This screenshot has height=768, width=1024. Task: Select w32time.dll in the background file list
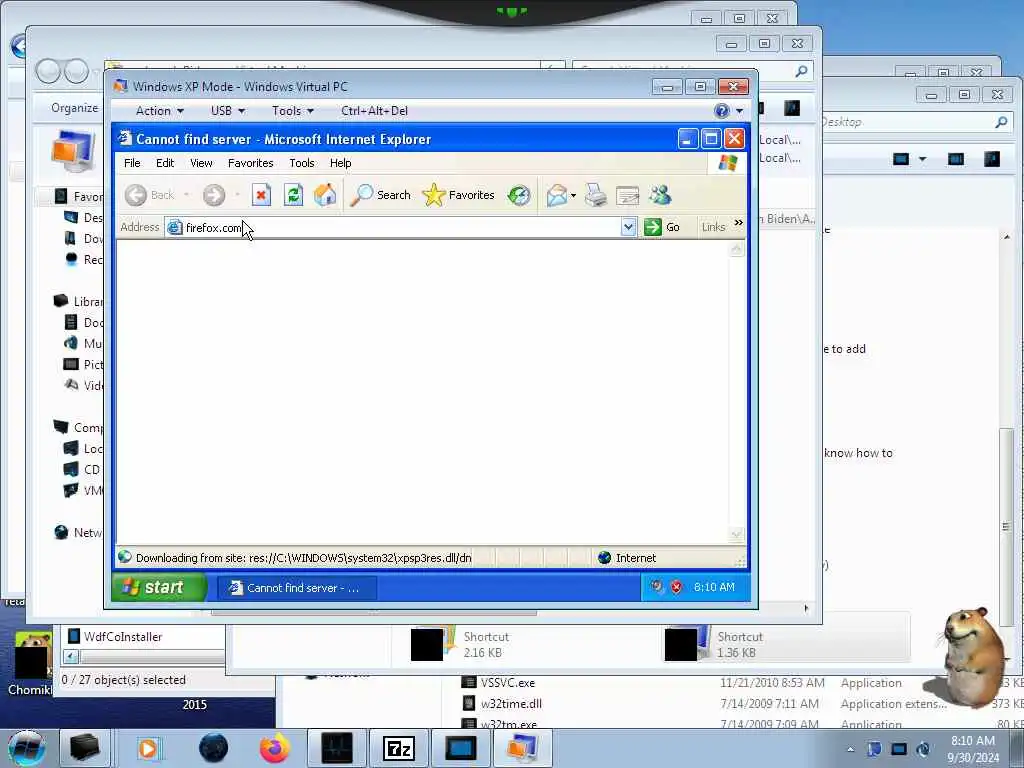[511, 704]
